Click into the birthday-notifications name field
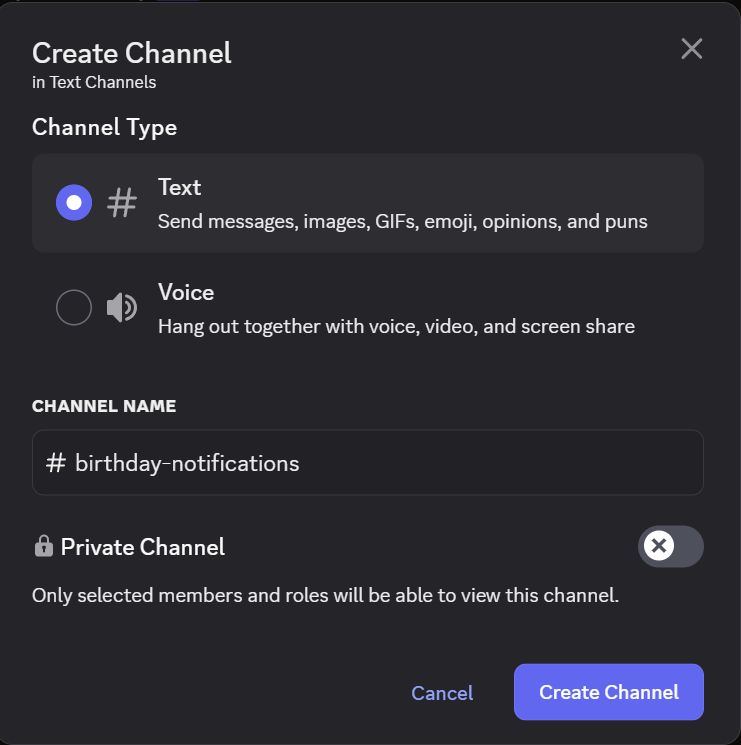Screen dimensions: 741x745 click(368, 463)
